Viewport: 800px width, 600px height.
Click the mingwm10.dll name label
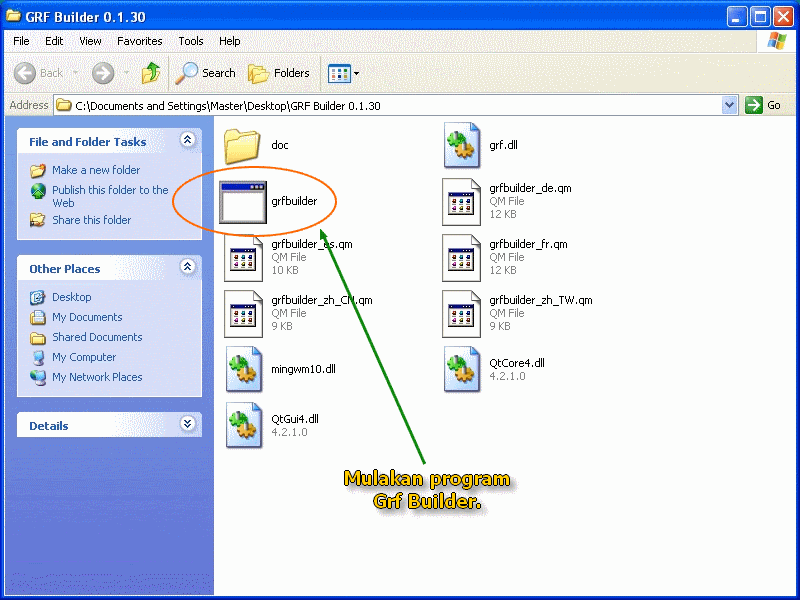[x=303, y=369]
